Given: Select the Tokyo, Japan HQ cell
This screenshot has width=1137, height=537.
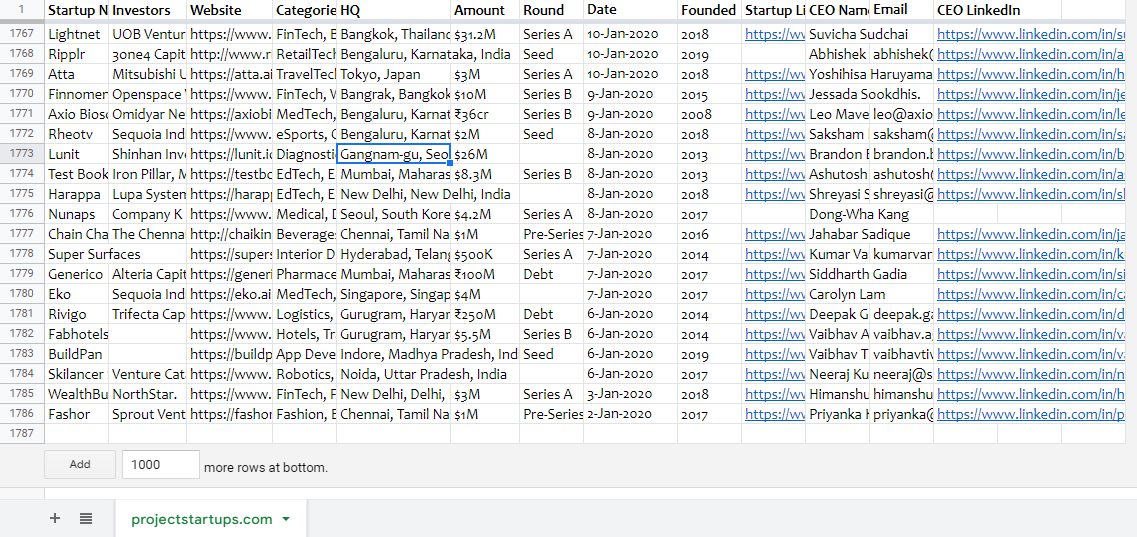Looking at the screenshot, I should 394,74.
